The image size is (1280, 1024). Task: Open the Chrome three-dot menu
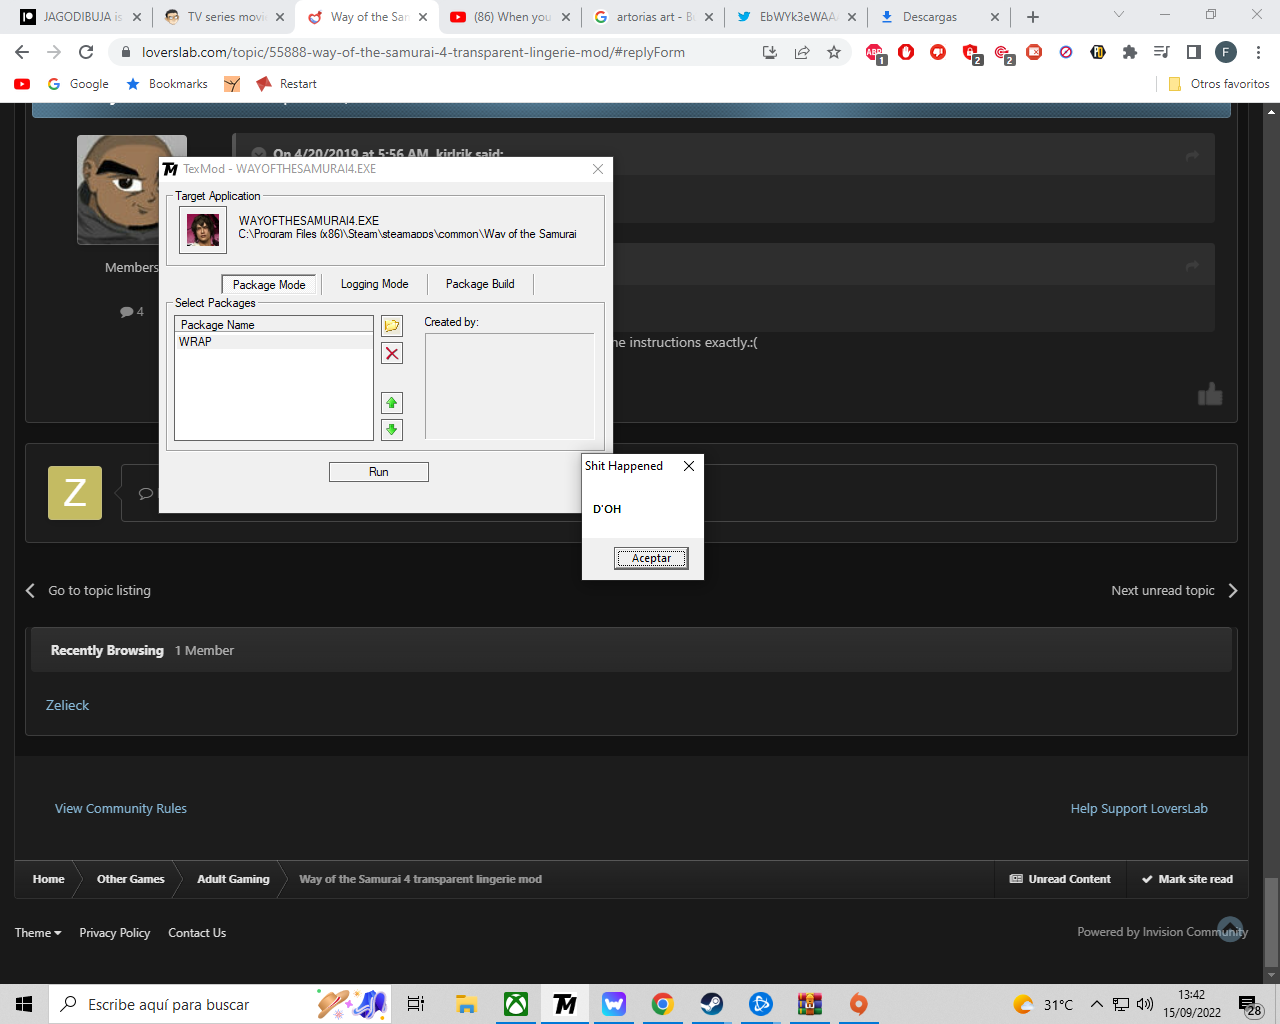tap(1258, 52)
